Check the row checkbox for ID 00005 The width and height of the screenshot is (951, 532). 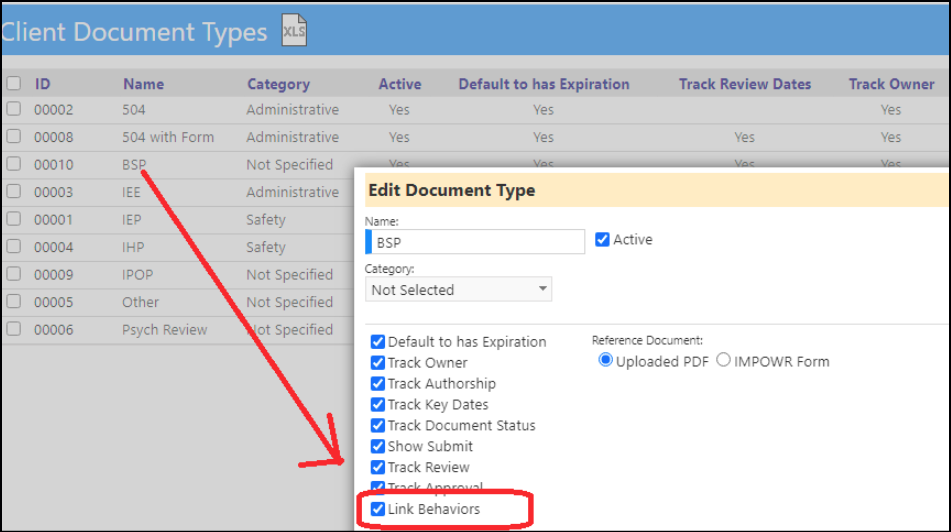click(x=13, y=301)
